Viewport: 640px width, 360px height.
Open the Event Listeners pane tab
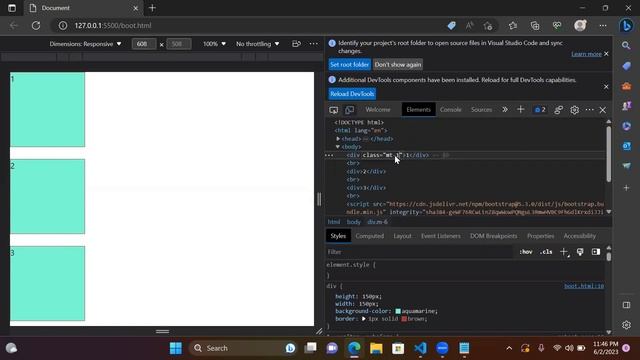pyautogui.click(x=440, y=236)
